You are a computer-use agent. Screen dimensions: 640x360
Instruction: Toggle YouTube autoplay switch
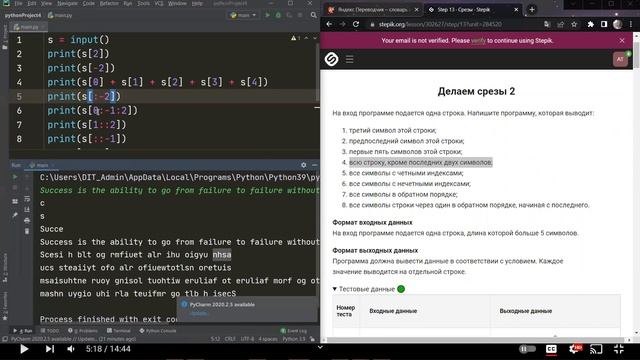[x=527, y=349]
